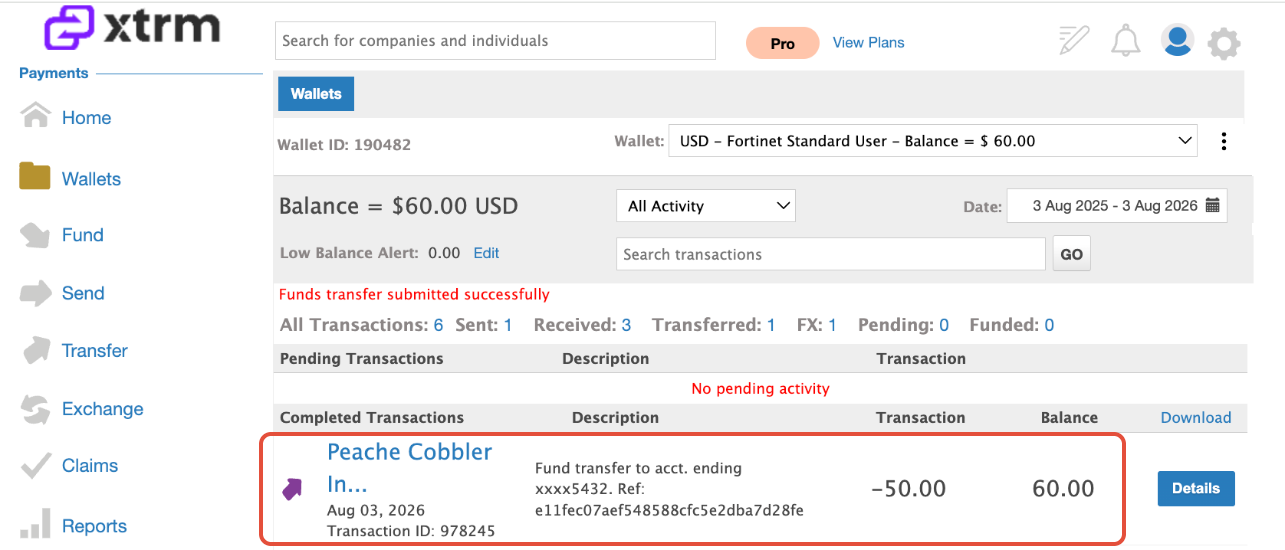Viewport: 1285px width, 550px height.
Task: Open the notifications bell icon
Action: coord(1126,41)
